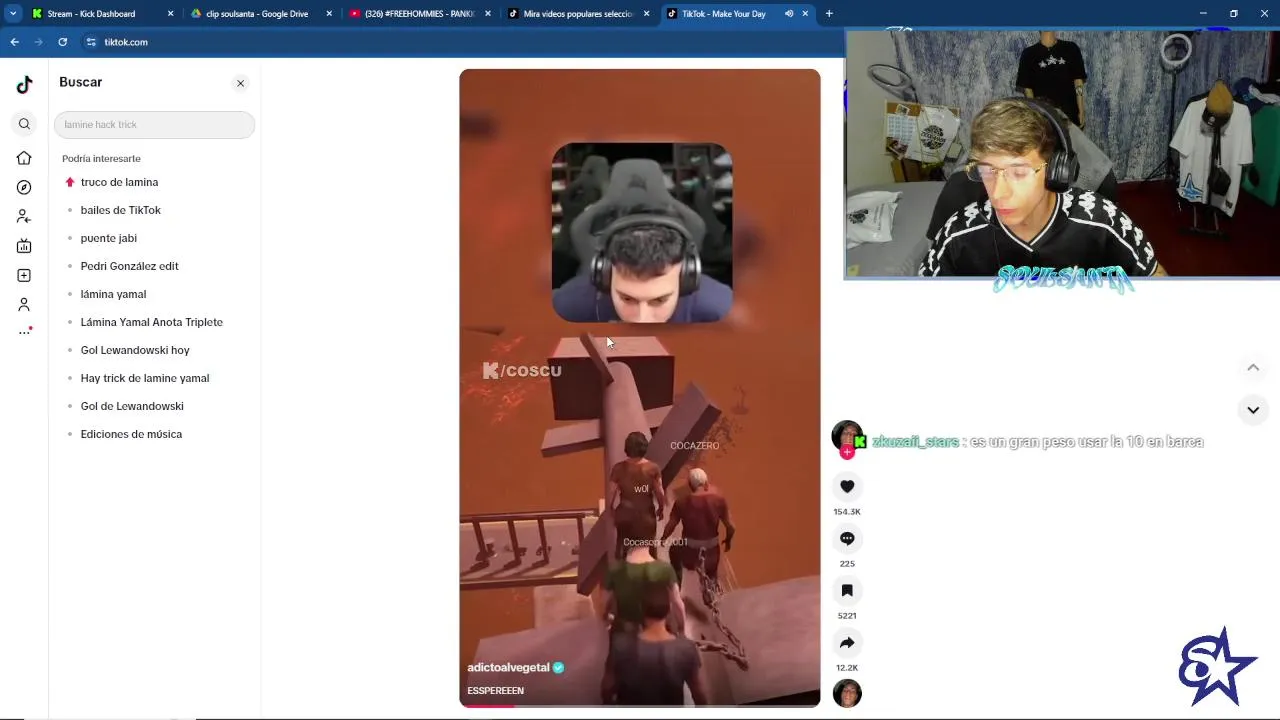The width and height of the screenshot is (1280, 720).
Task: Go to previous video with up chevron
Action: pos(1252,368)
